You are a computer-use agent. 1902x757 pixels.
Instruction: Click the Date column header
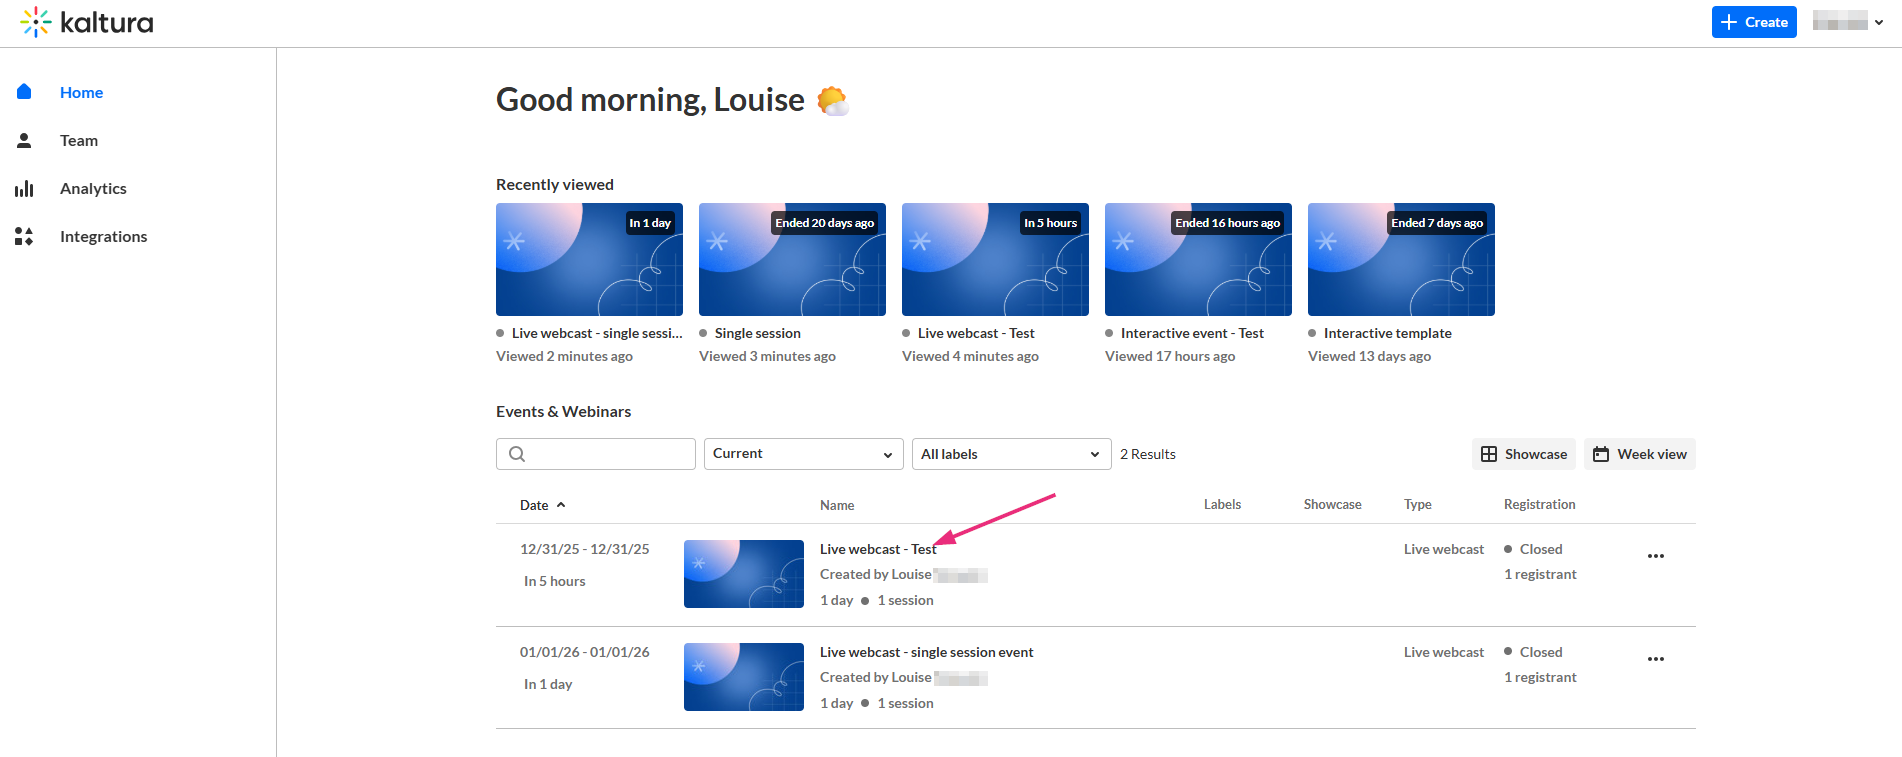pyautogui.click(x=534, y=505)
